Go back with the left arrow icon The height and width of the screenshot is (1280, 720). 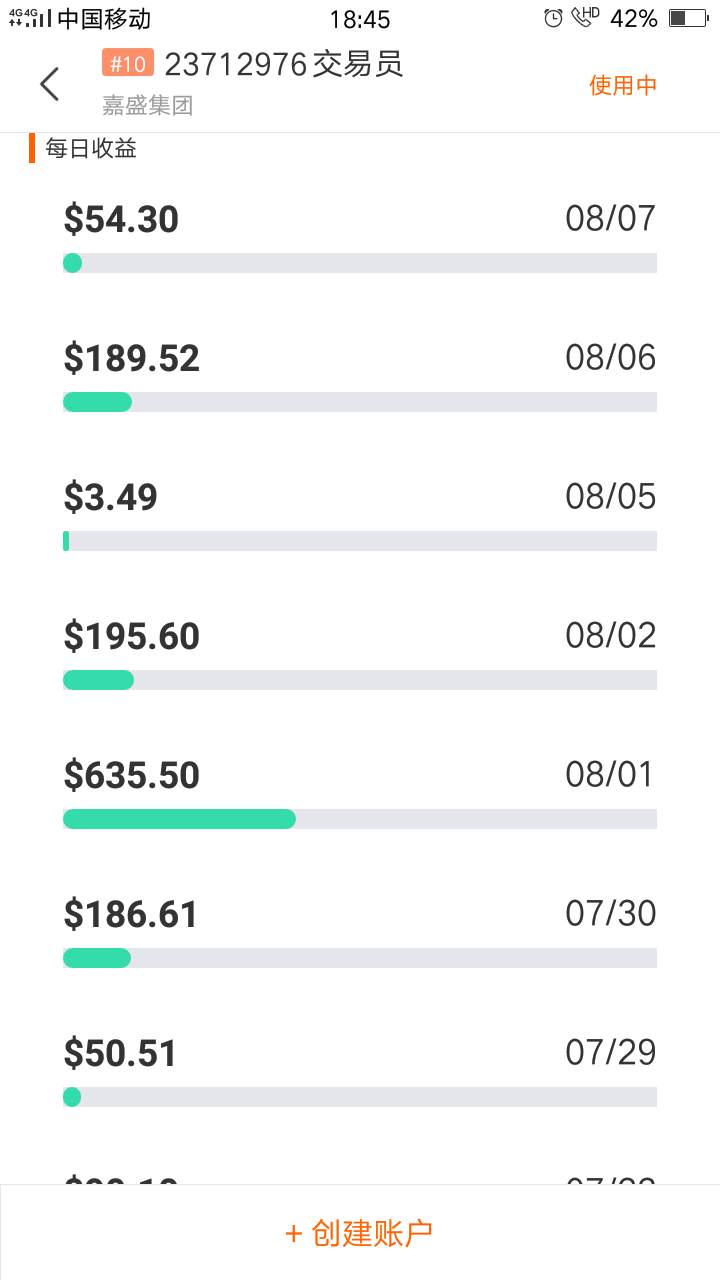pos(50,85)
